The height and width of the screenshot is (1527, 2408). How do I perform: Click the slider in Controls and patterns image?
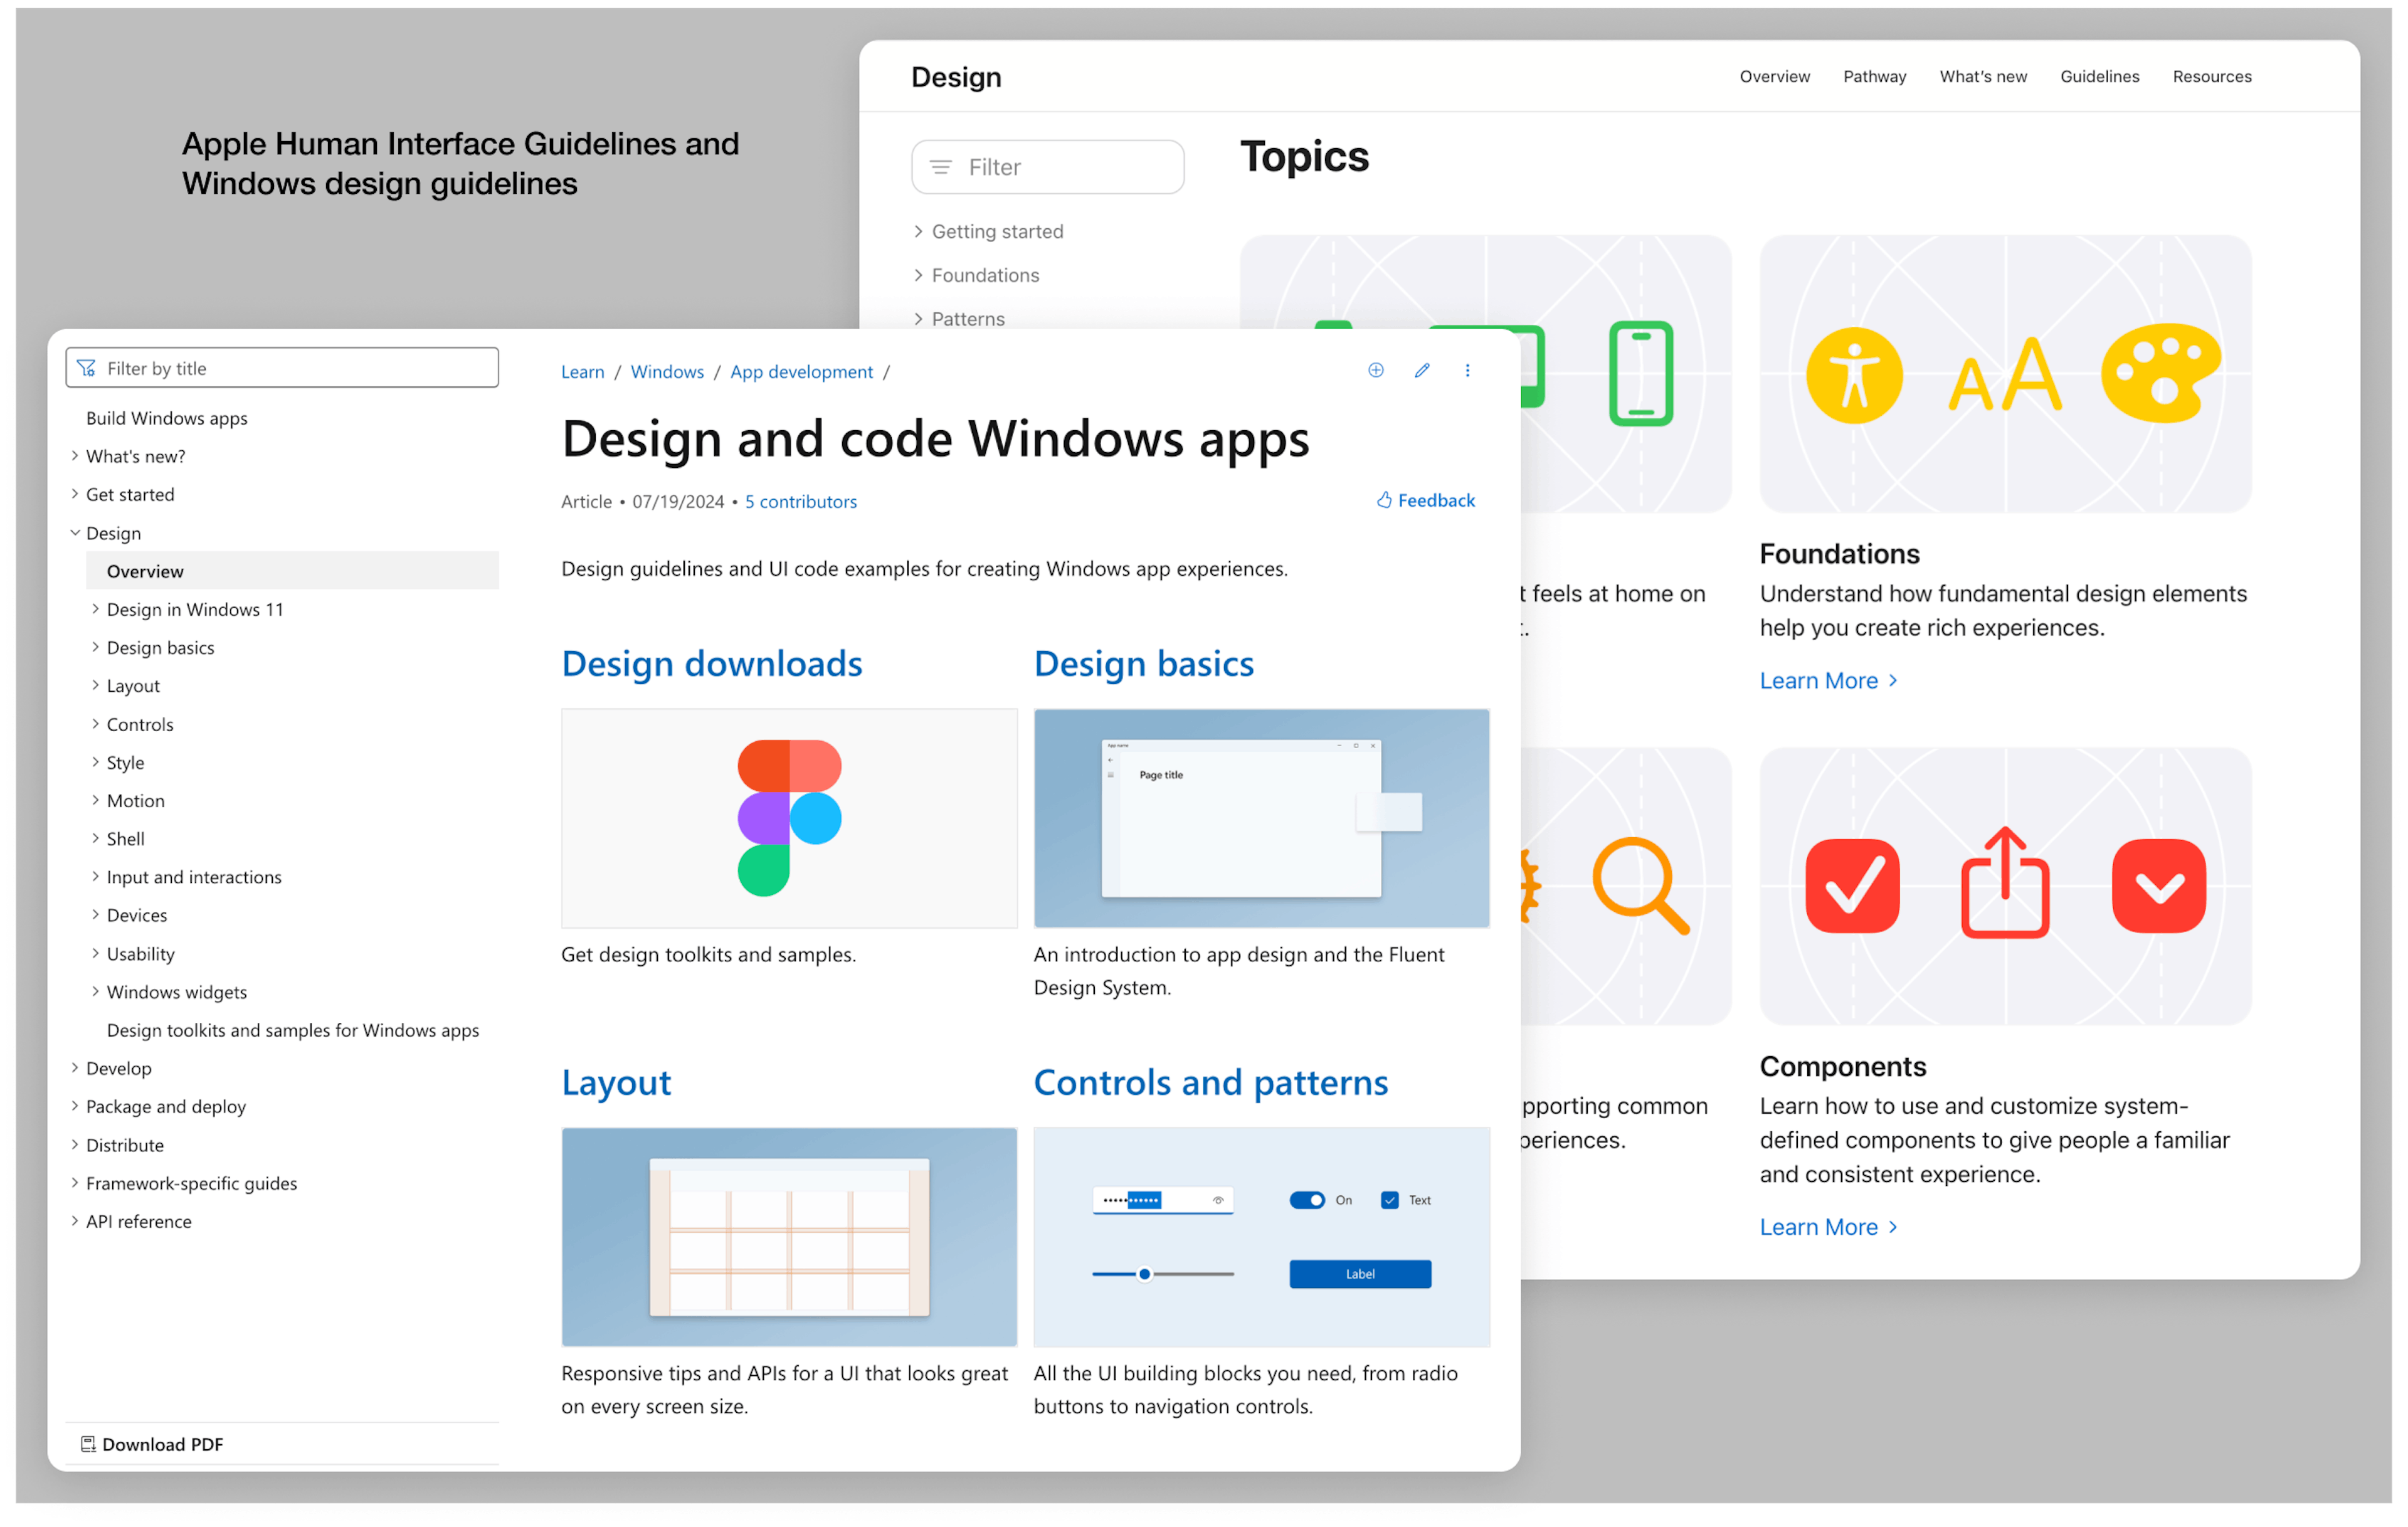(1163, 1274)
